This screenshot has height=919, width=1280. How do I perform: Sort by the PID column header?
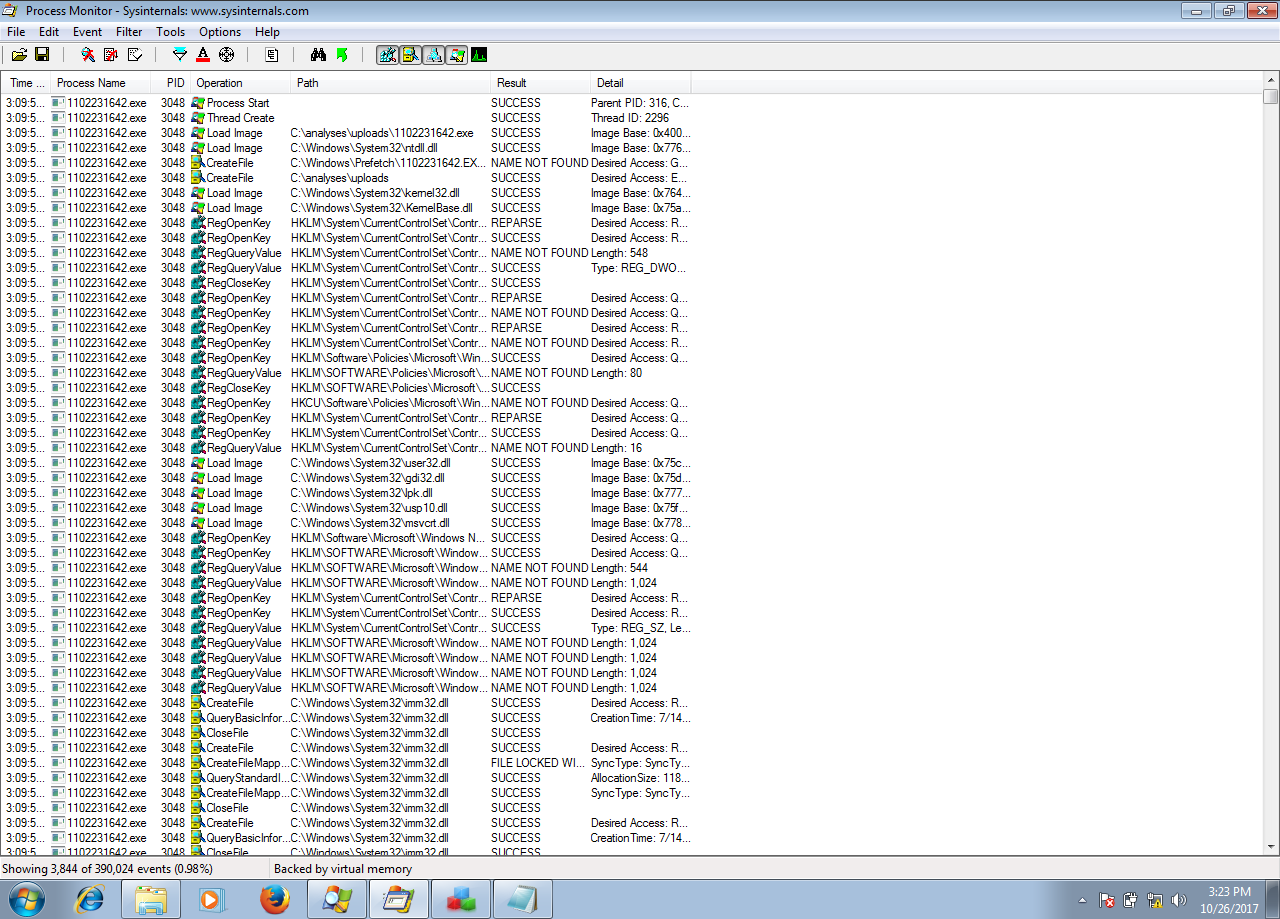pos(170,83)
